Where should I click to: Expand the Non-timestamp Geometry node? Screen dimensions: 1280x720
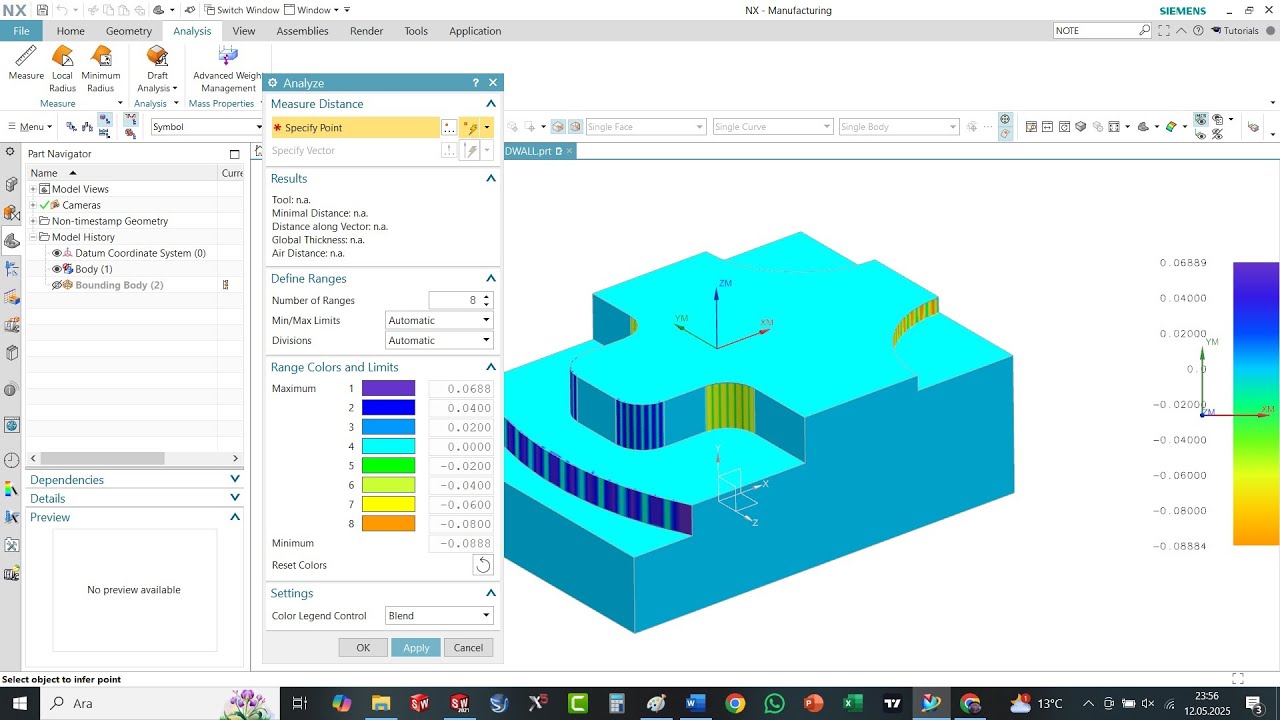[33, 221]
